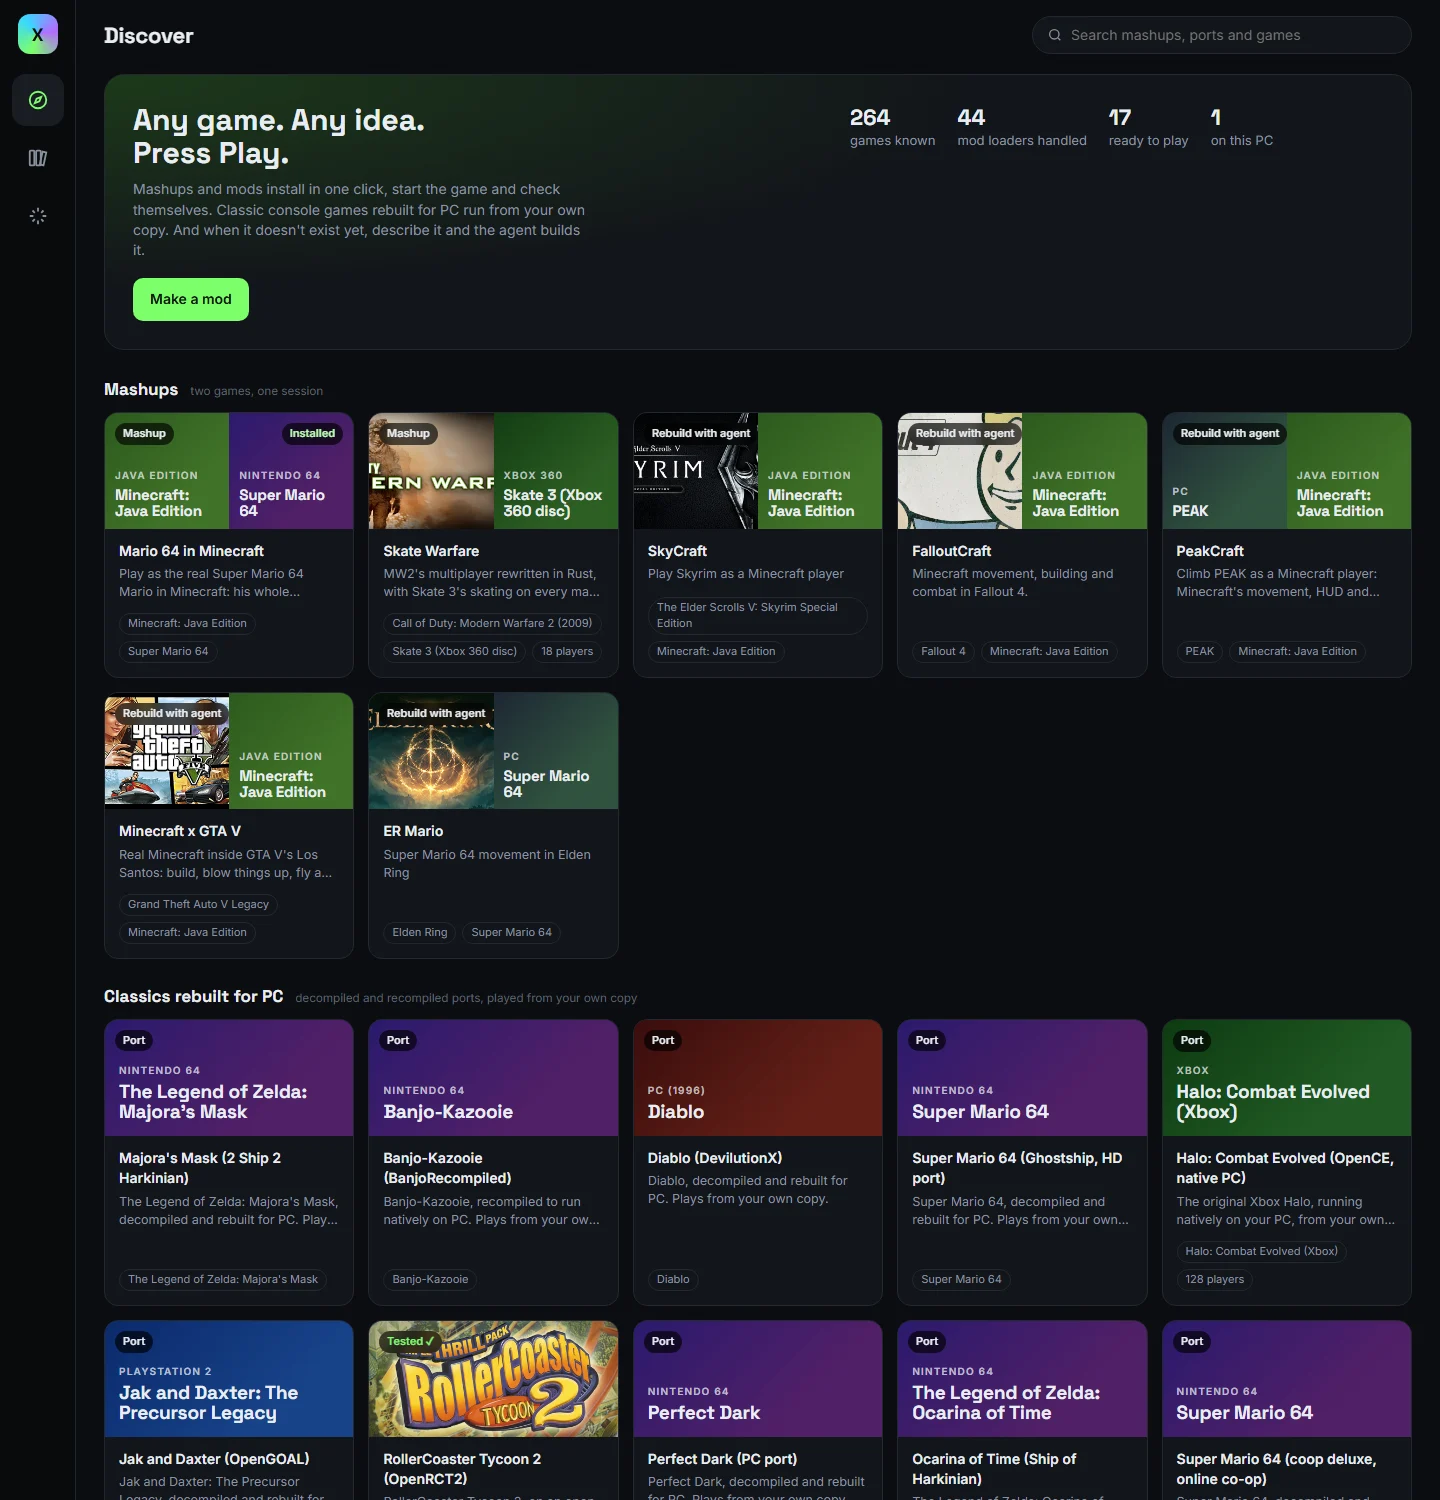Focus the search mashups, ports and games field

1221,35
